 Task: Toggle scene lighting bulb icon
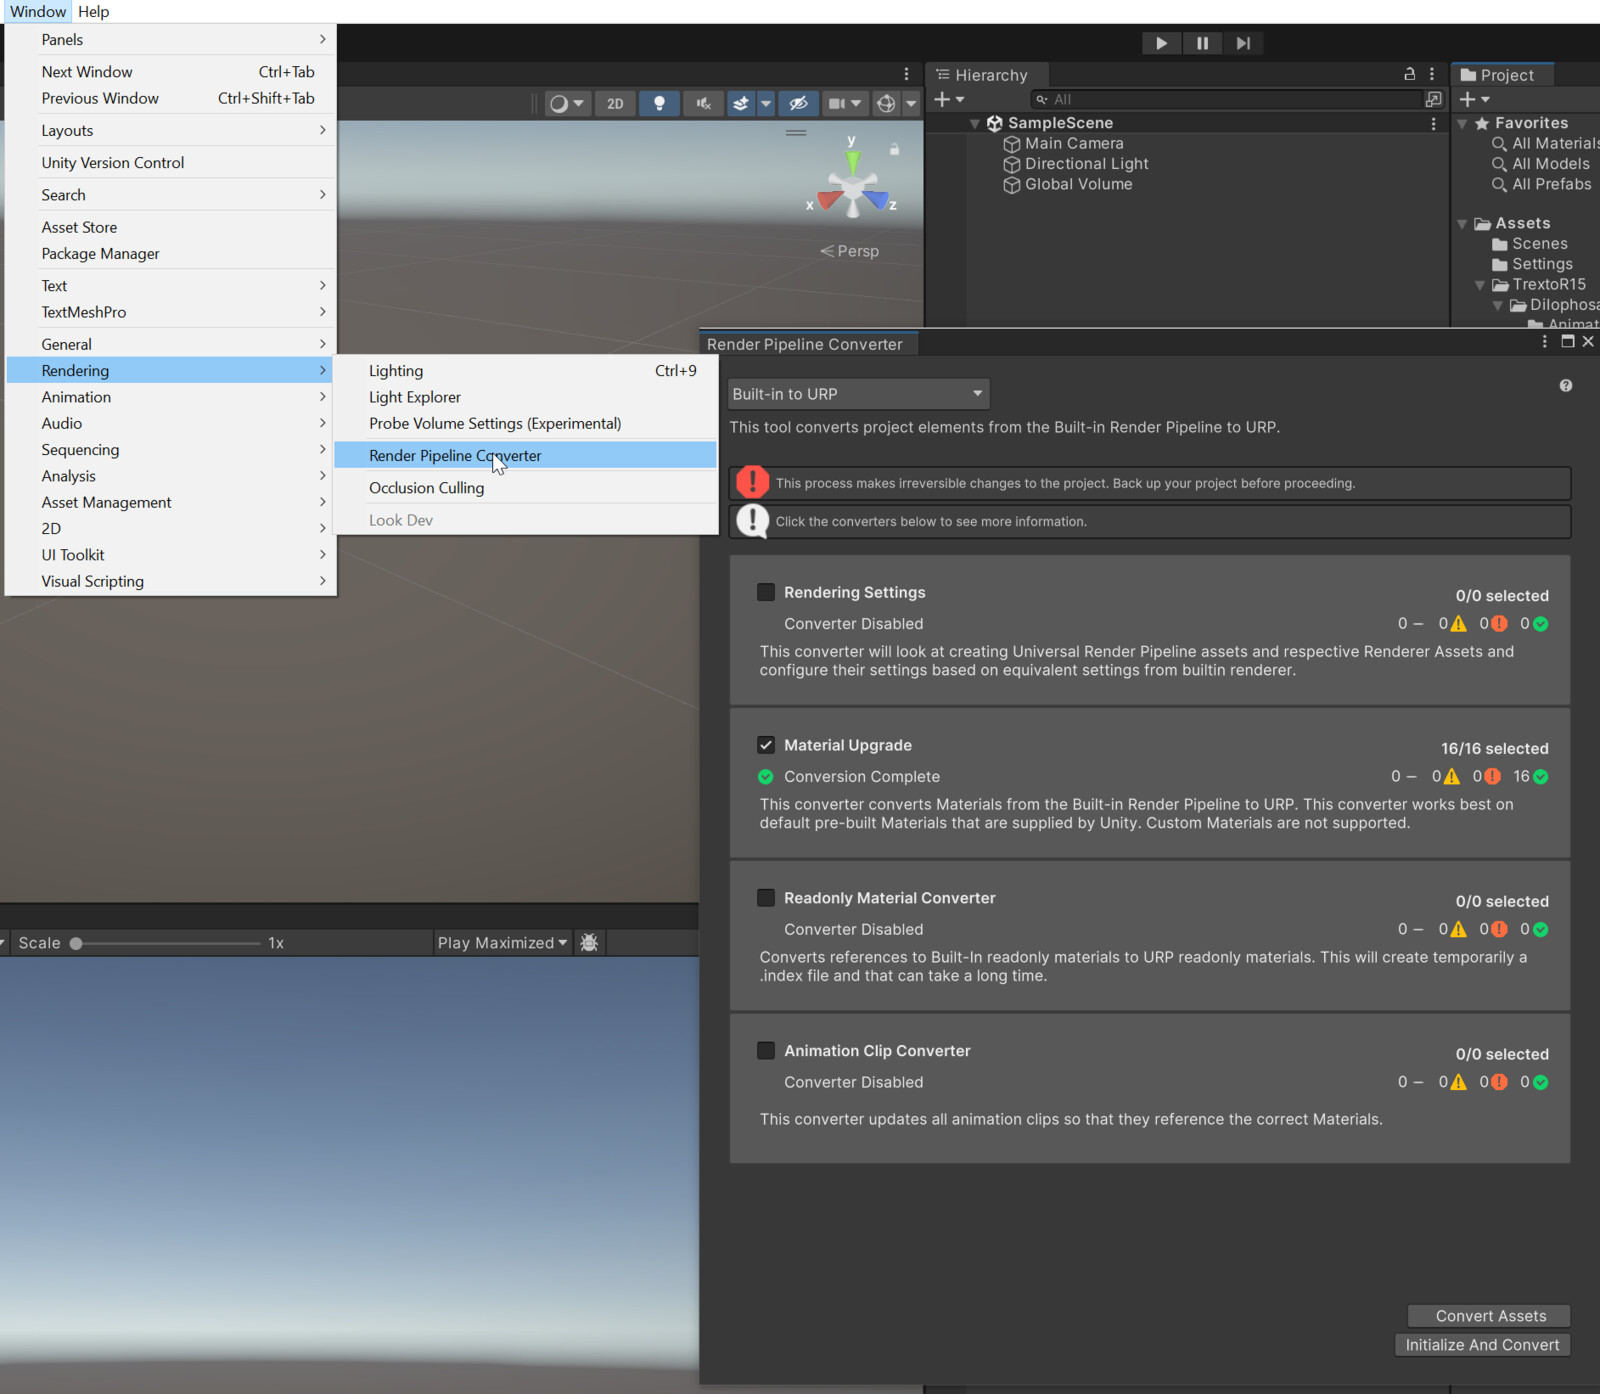659,103
